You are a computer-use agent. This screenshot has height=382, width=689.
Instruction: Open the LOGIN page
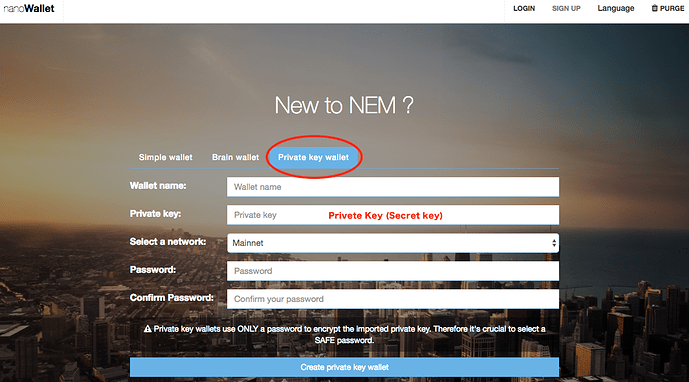524,8
